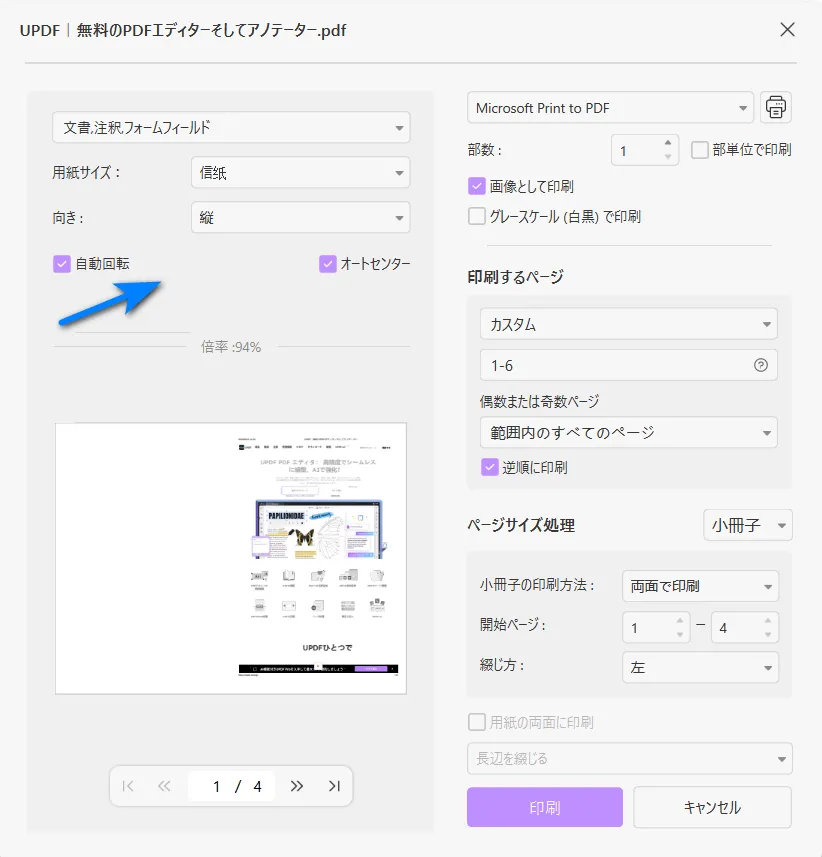
Task: Decrease the number of copies (部数) by one
Action: point(668,157)
